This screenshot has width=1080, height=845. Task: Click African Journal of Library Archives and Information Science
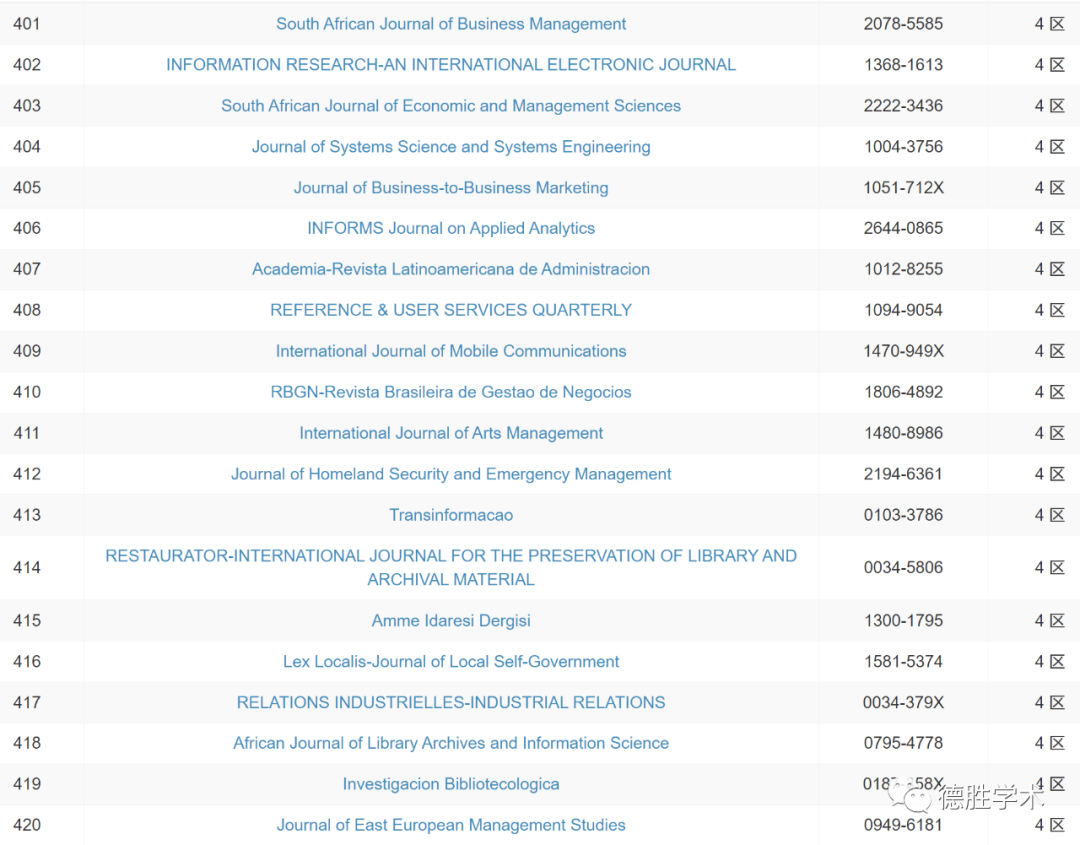click(x=450, y=742)
